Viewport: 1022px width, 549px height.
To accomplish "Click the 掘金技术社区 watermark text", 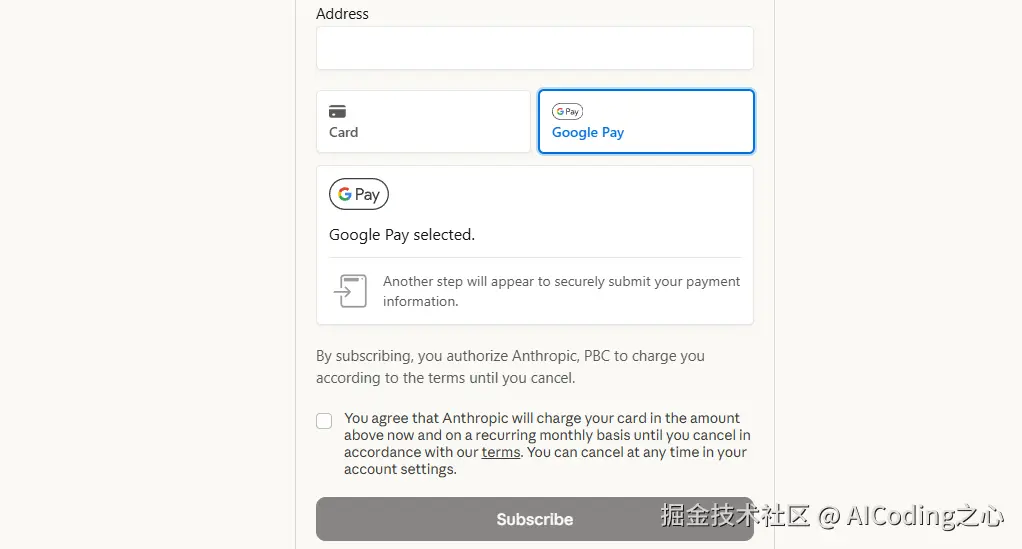I will click(x=735, y=516).
